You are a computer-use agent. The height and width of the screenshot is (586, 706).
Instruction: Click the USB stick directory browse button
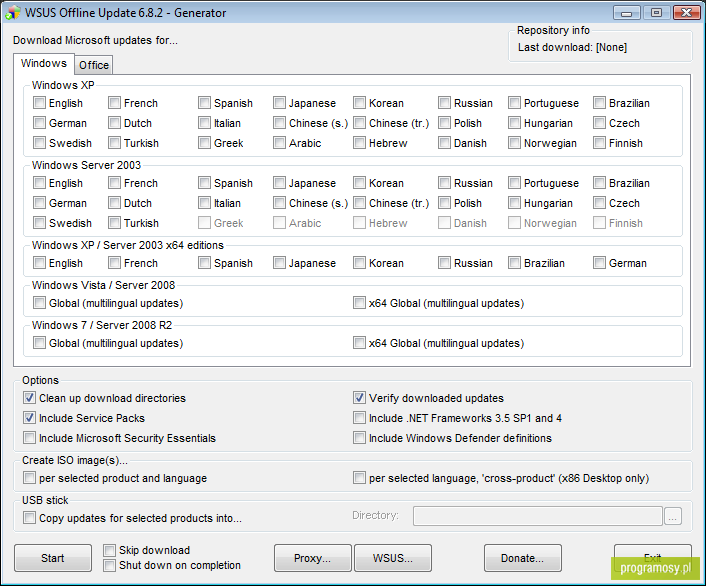coord(673,516)
